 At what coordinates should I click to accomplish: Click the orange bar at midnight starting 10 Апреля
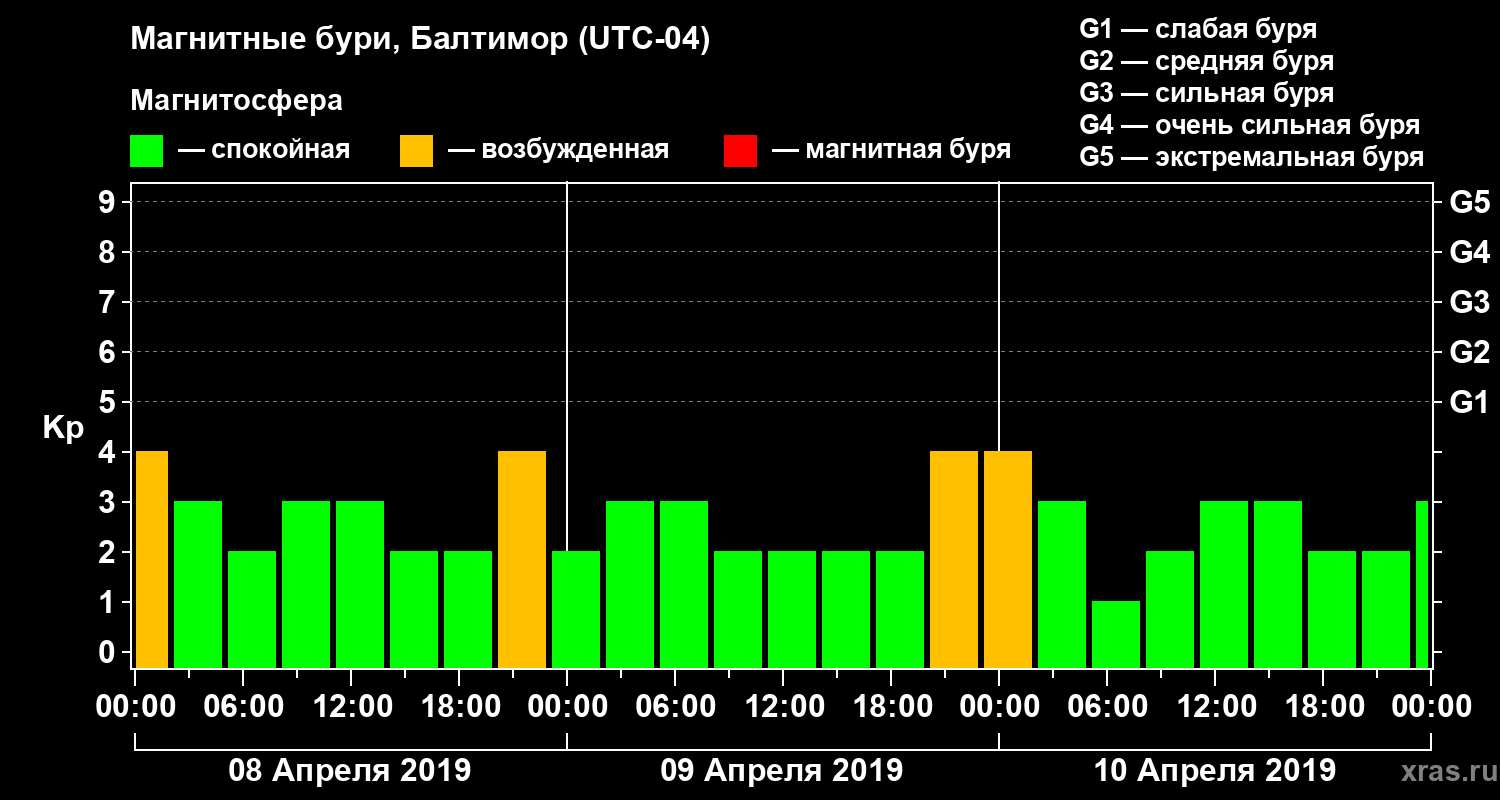point(1008,559)
